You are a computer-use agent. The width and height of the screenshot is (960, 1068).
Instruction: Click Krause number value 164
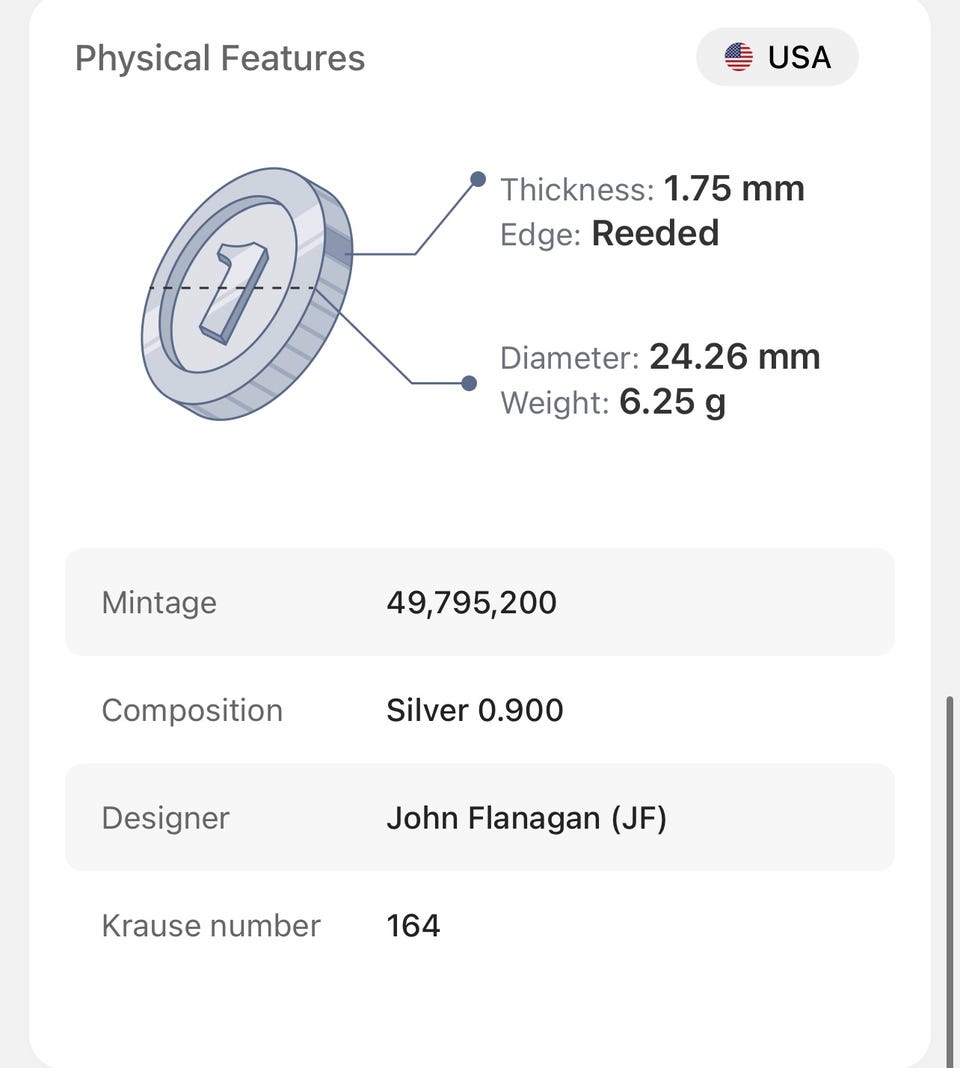pyautogui.click(x=413, y=926)
